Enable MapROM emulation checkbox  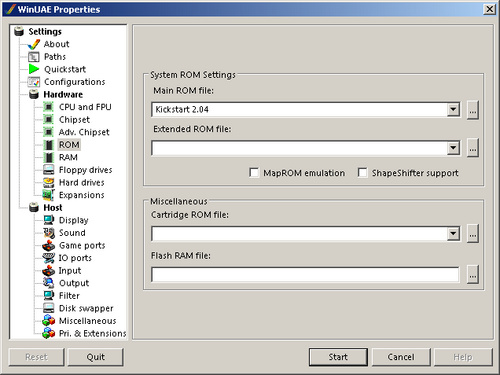(254, 173)
